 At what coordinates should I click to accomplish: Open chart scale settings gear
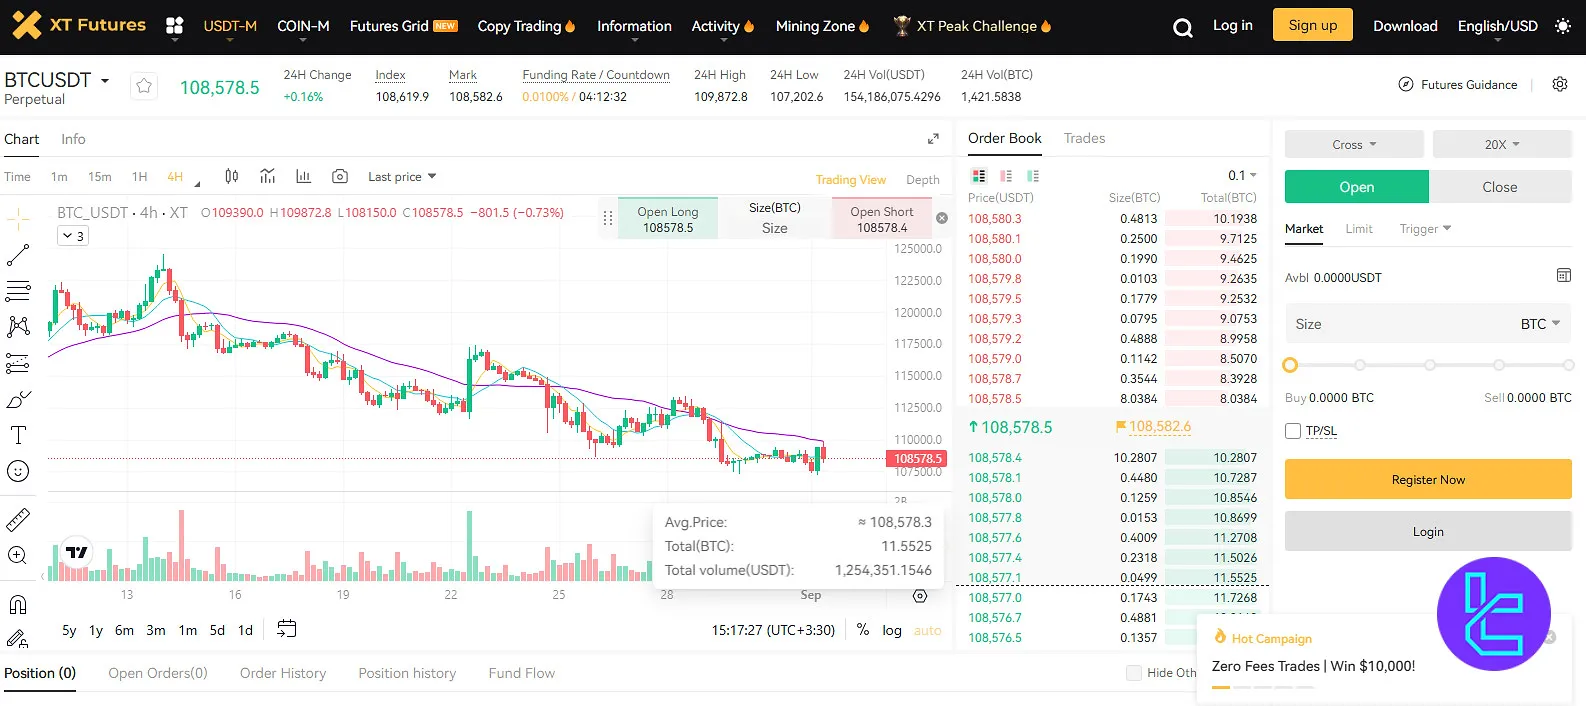[x=920, y=596]
